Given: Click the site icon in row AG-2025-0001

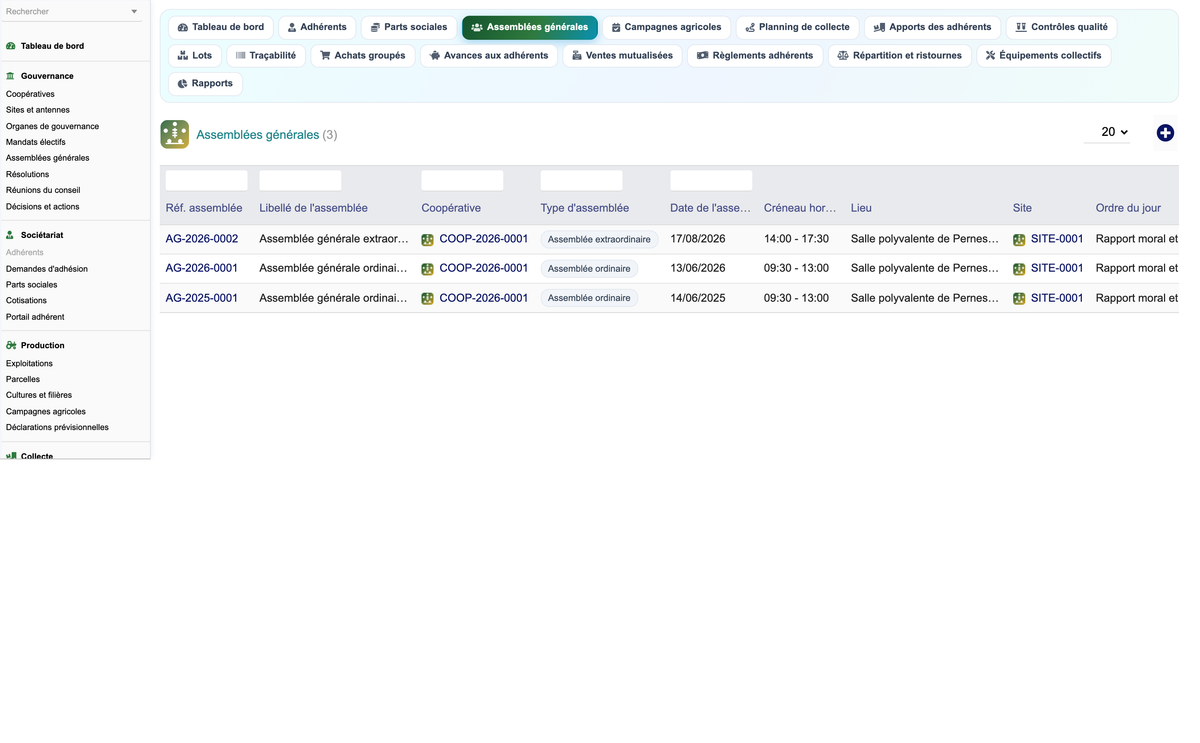Looking at the screenshot, I should point(1019,298).
